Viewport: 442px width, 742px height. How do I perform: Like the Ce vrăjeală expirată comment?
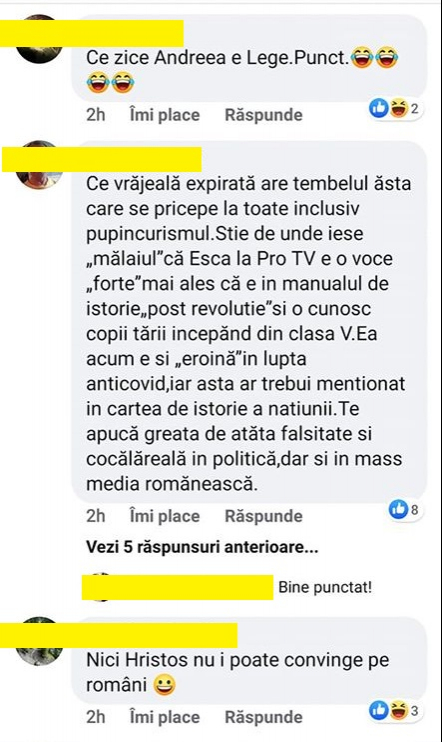(x=165, y=516)
